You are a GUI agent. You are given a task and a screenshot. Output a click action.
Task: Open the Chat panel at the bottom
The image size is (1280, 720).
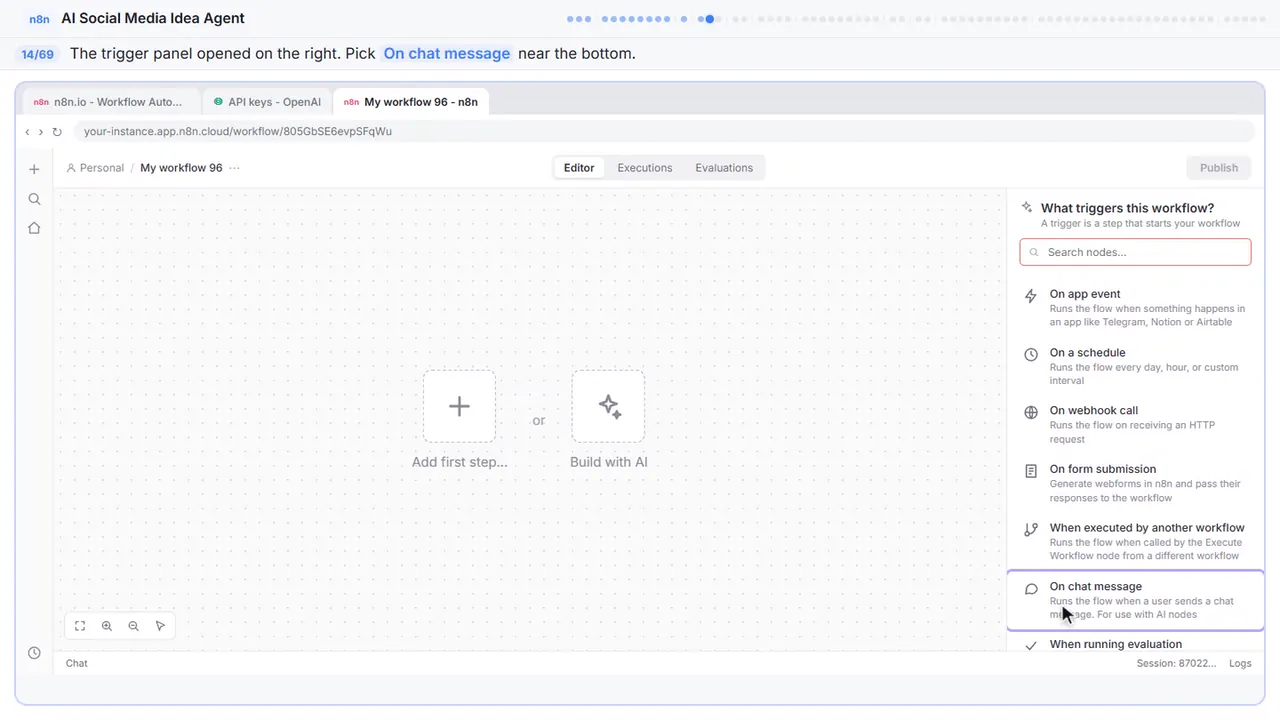click(x=77, y=663)
